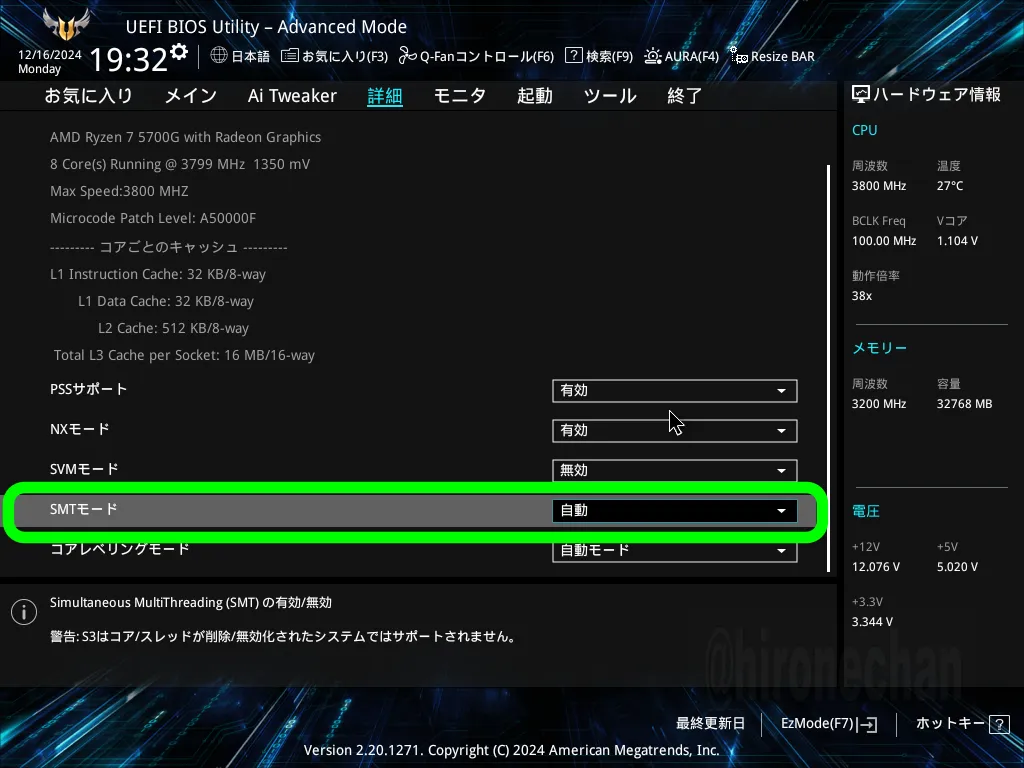The image size is (1024, 768).
Task: Click the 5.020 V reading
Action: tap(957, 567)
